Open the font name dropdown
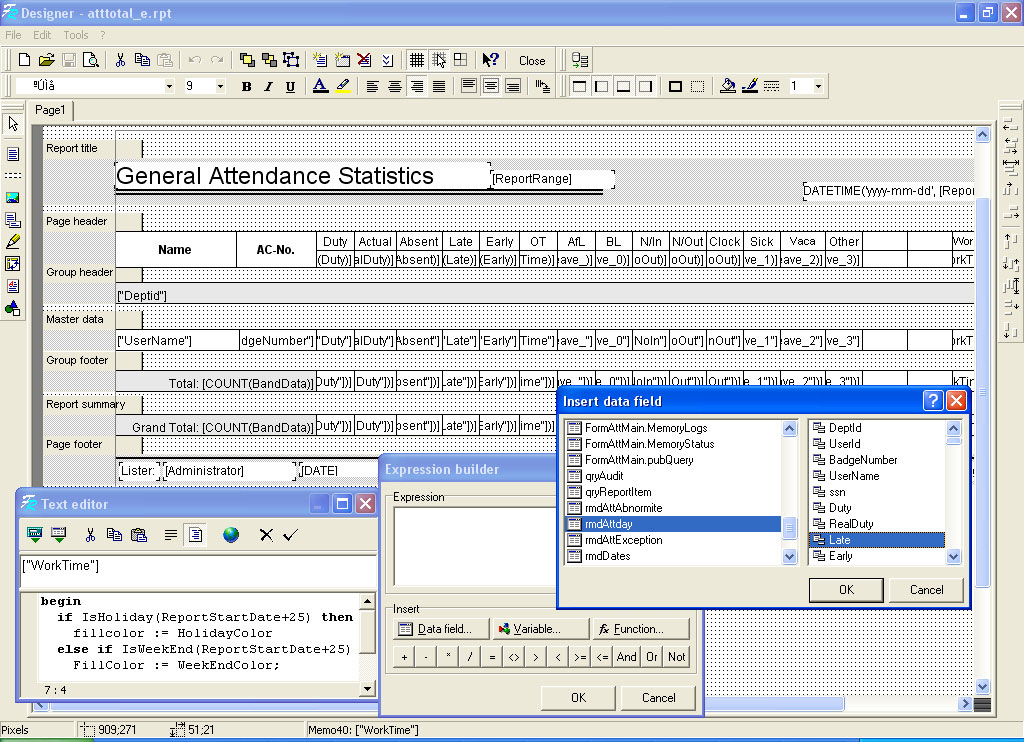Screen dimensions: 1024x742 click(169, 87)
